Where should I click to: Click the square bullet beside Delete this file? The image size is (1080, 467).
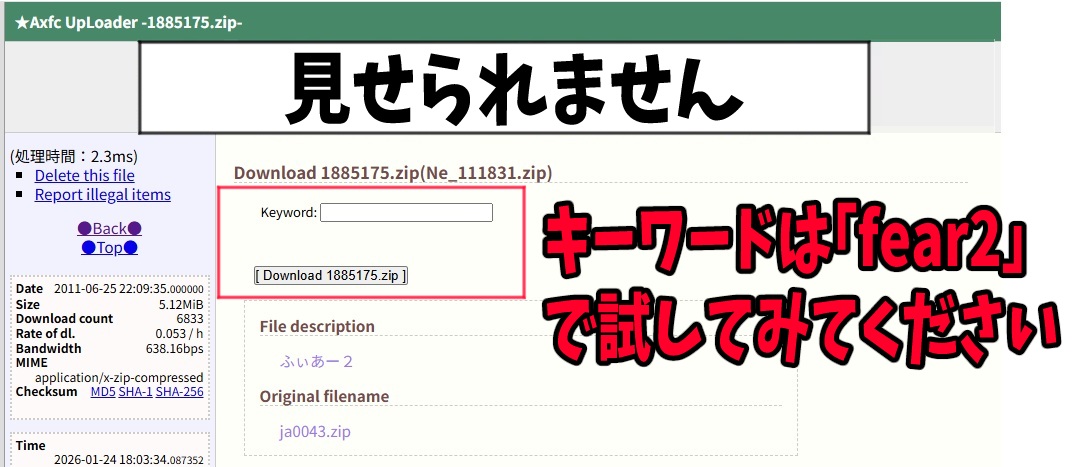tap(22, 177)
